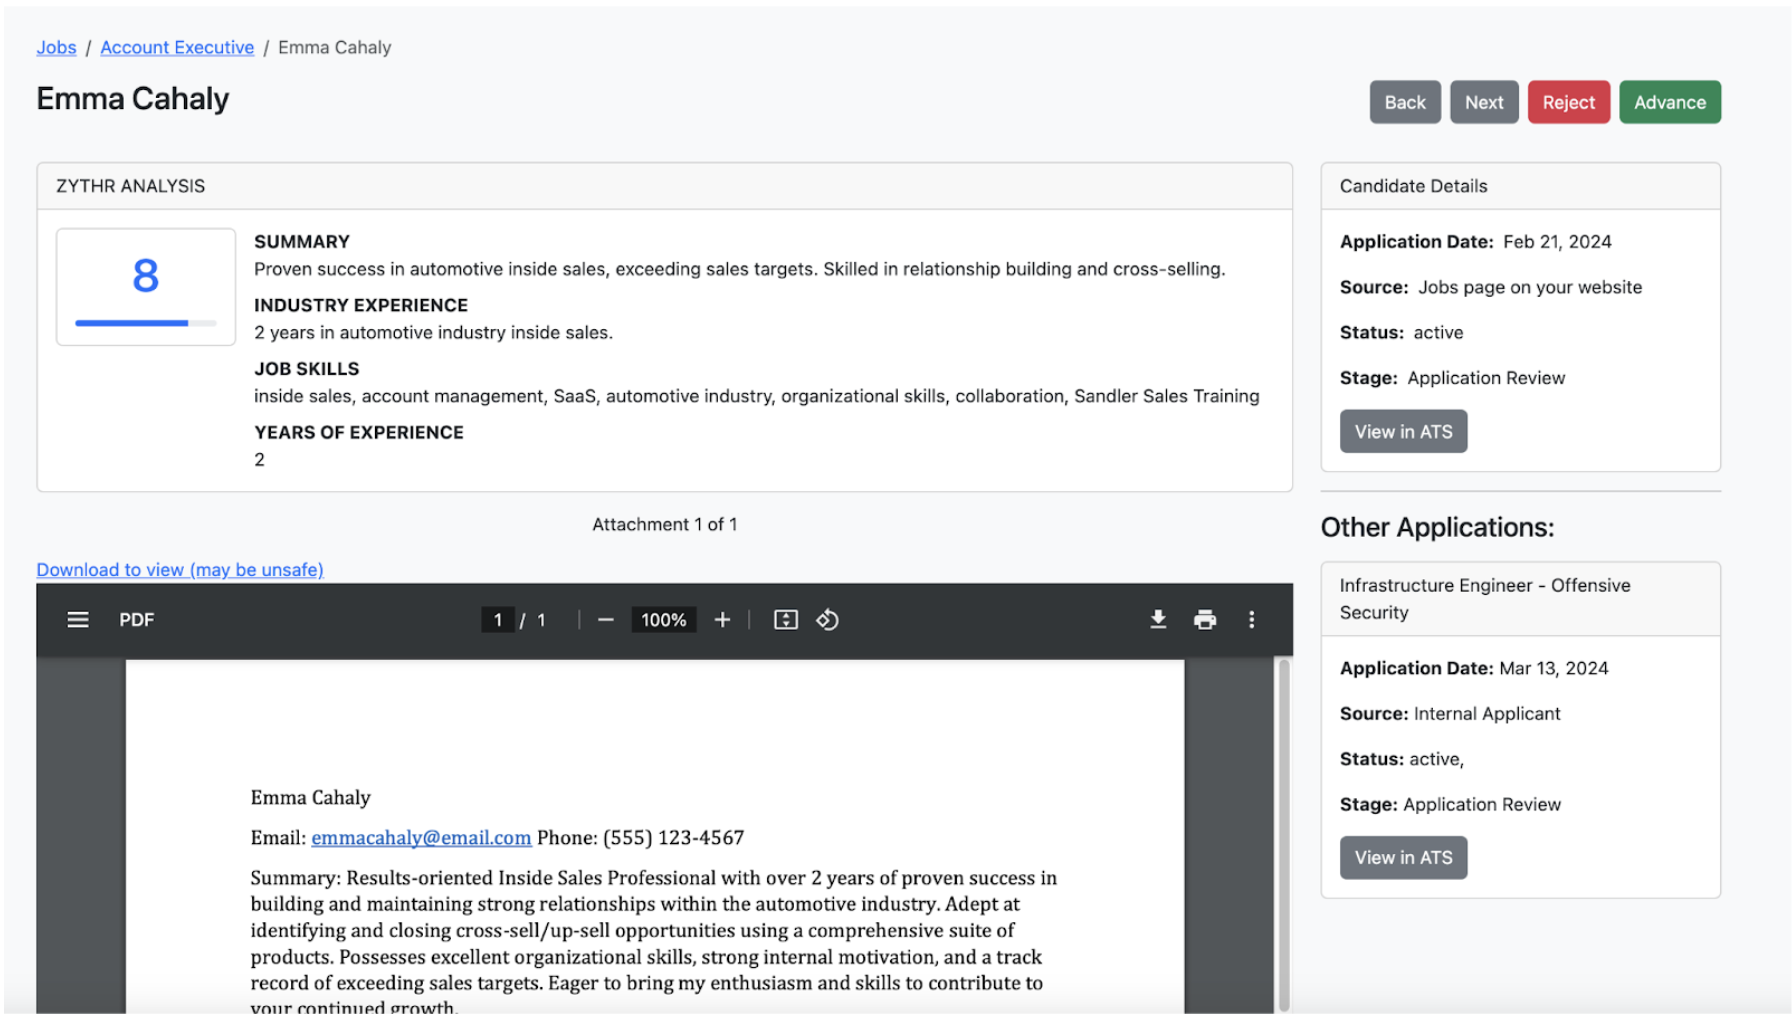This screenshot has width=1792, height=1016.
Task: Print the PDF using the printer icon
Action: (x=1205, y=620)
